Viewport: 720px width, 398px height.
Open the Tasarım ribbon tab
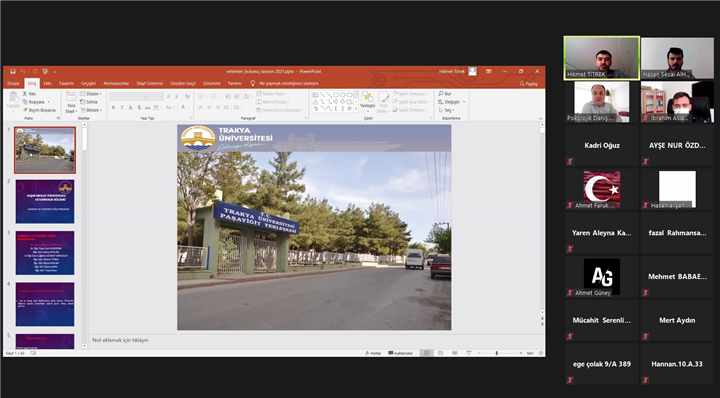66,84
